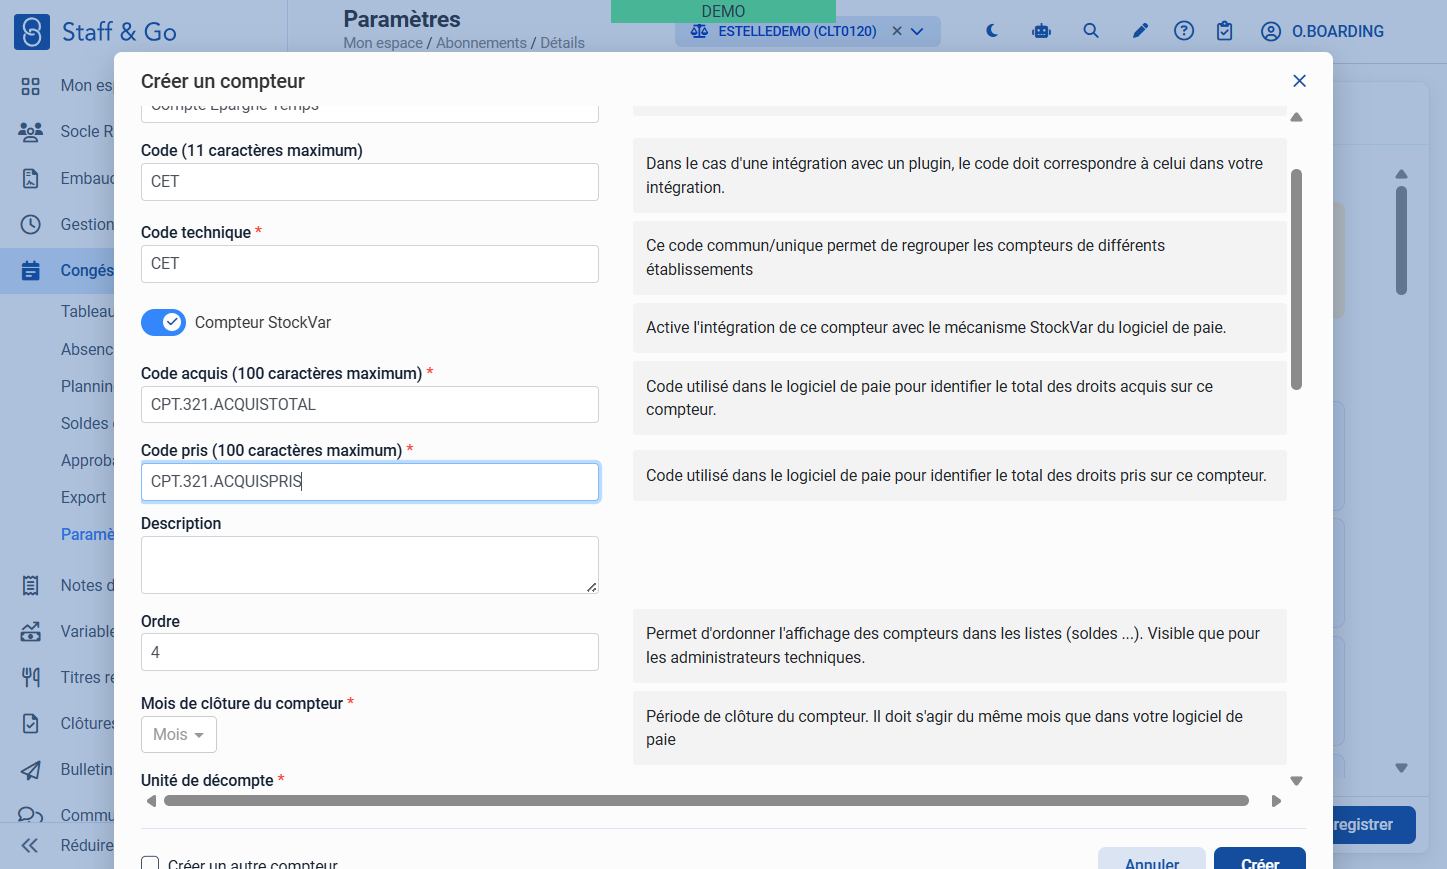Check Créer un autre compteur checkbox
This screenshot has height=869, width=1447.
150,864
